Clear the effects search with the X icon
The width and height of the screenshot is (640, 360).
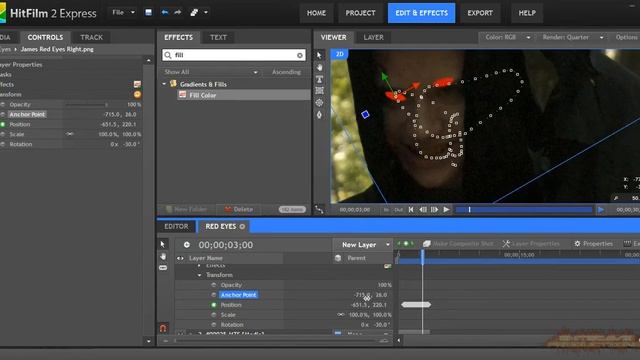pos(300,55)
